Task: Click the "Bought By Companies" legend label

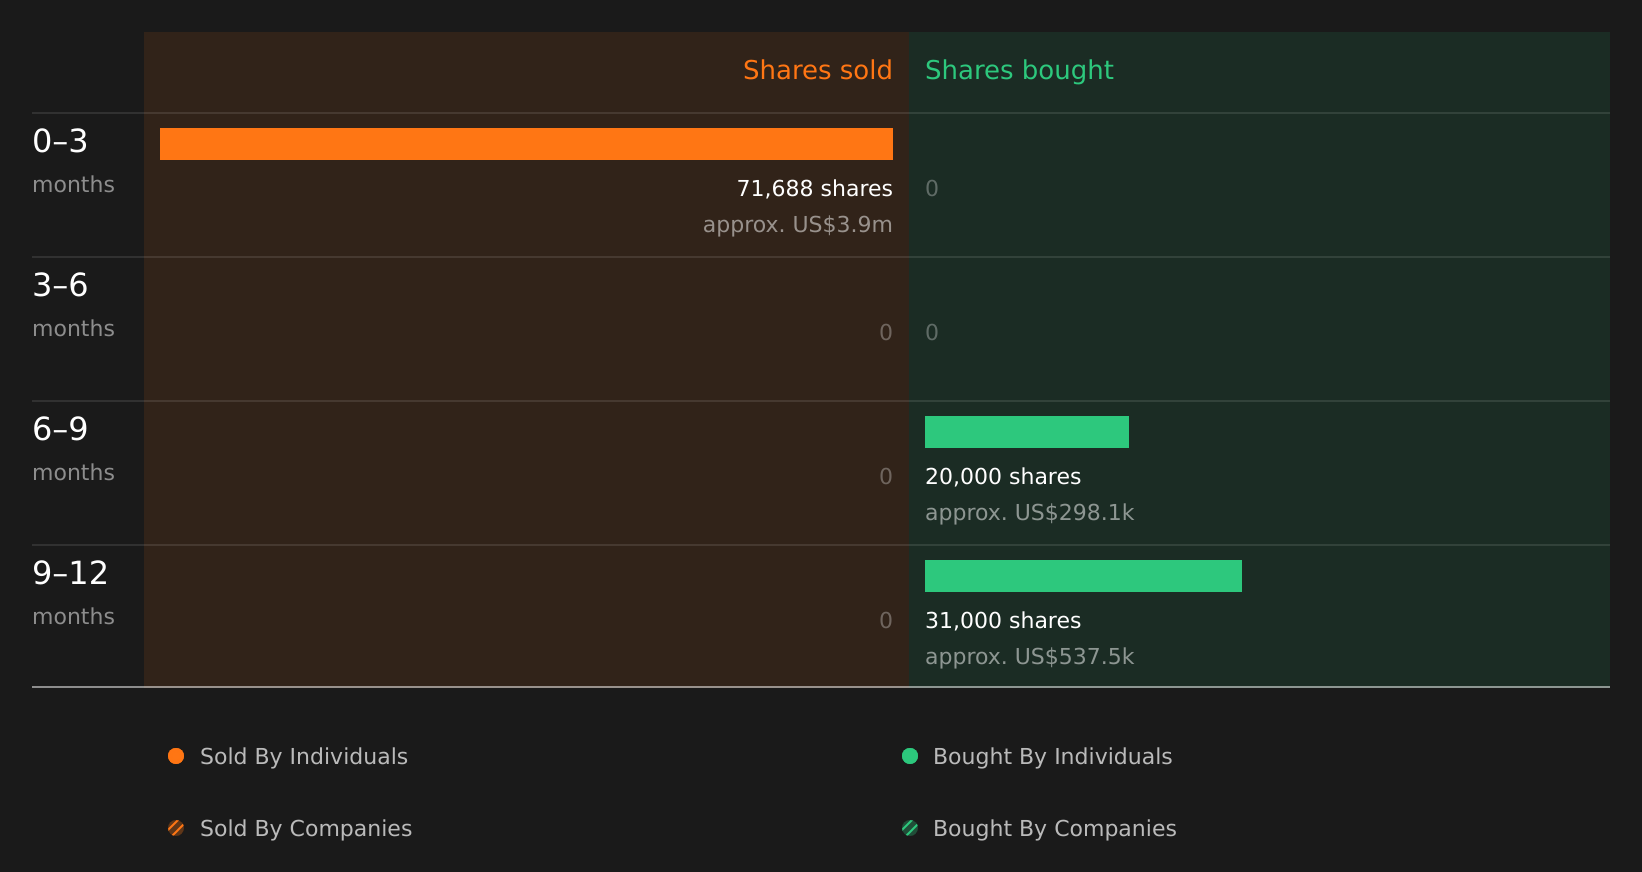Action: click(x=1054, y=828)
